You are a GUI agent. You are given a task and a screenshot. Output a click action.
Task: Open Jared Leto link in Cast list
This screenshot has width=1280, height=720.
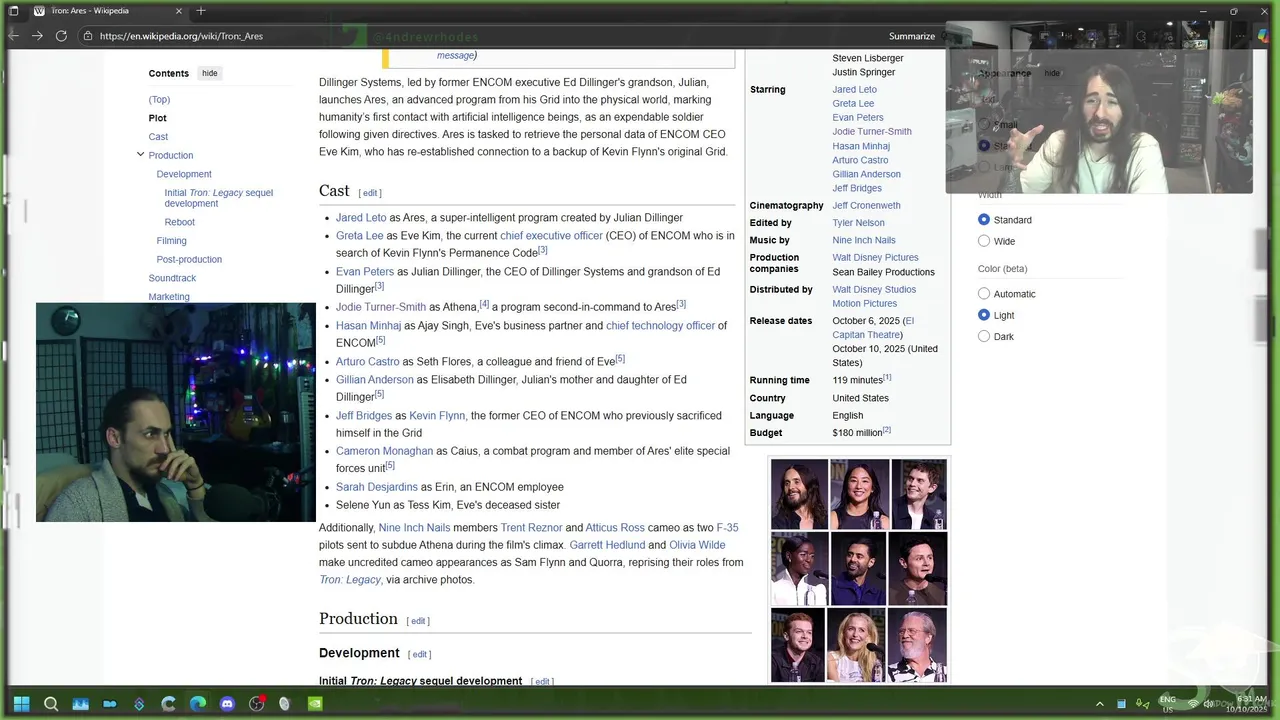[361, 218]
